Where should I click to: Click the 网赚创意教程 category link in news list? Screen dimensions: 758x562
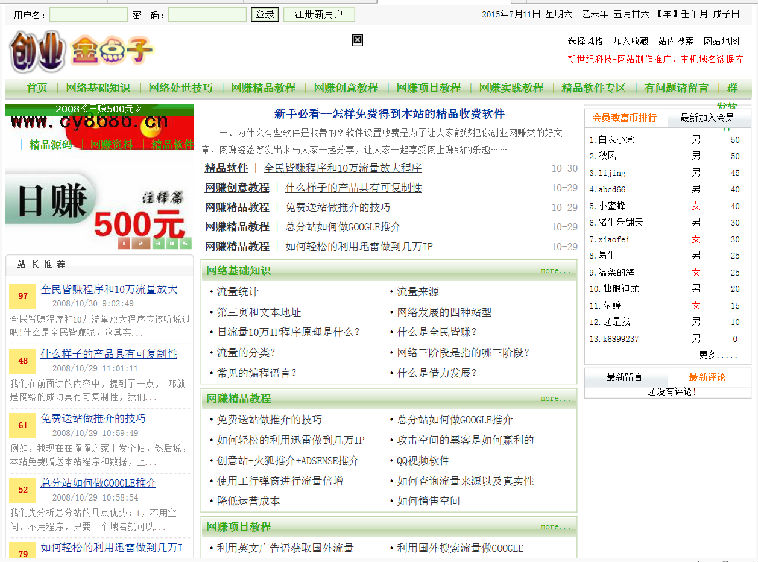(x=237, y=187)
